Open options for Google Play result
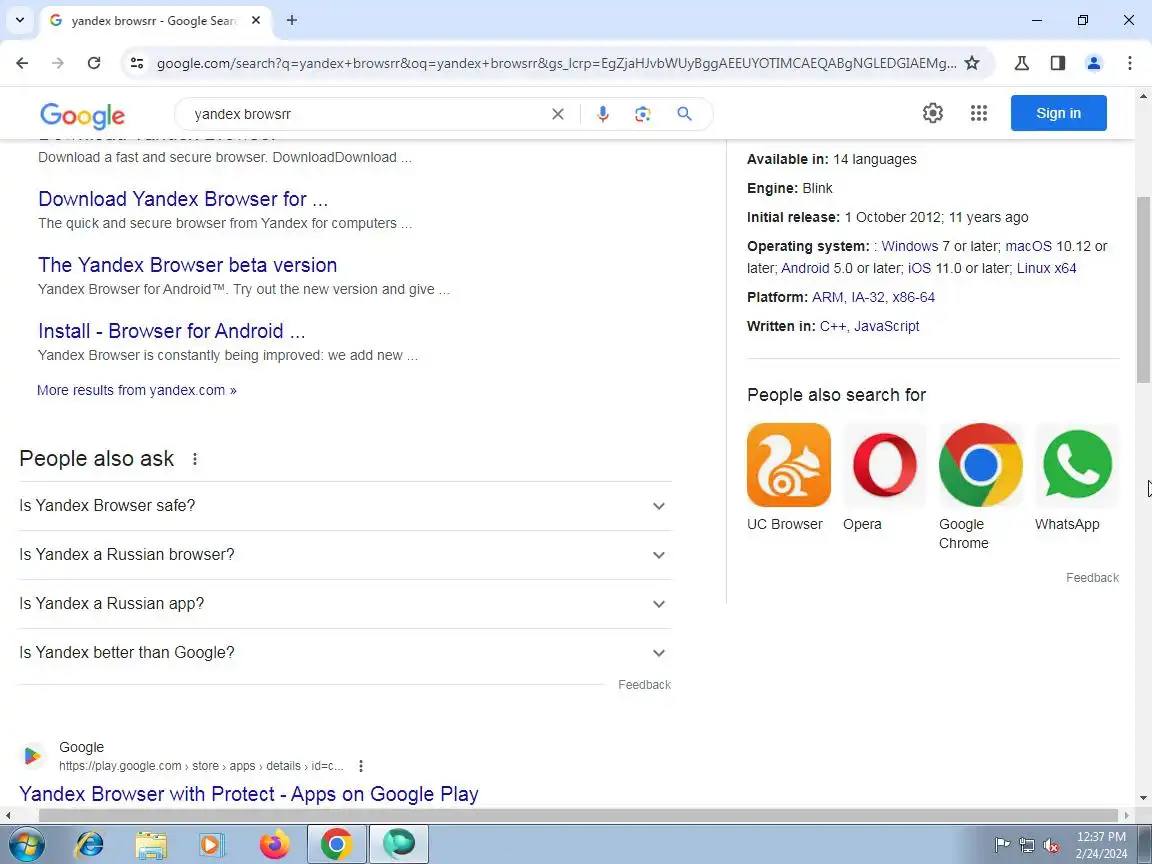This screenshot has width=1152, height=864. [x=360, y=766]
